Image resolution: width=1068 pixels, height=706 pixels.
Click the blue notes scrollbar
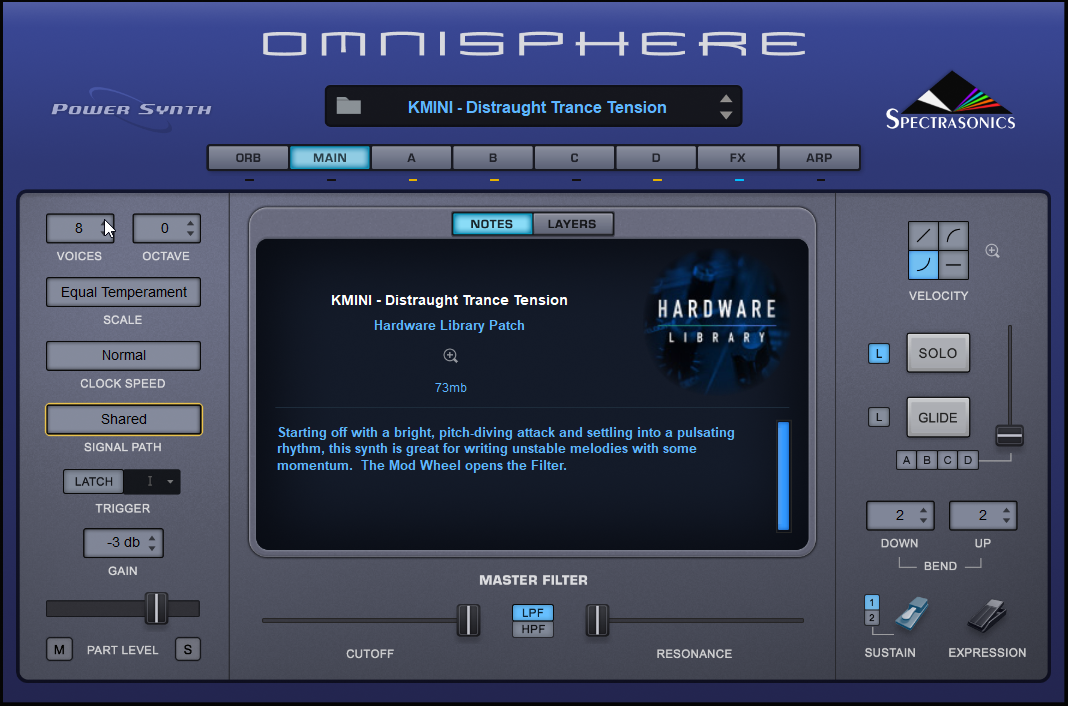tap(783, 476)
